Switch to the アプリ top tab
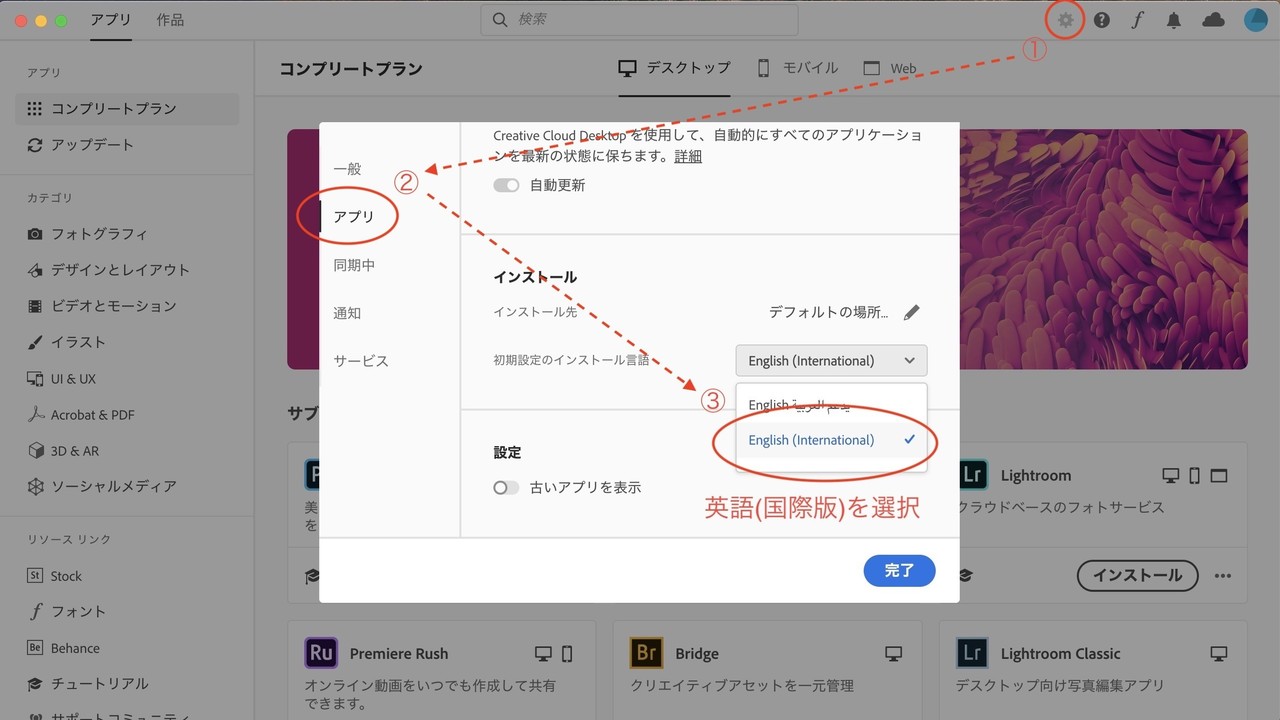This screenshot has height=720, width=1280. (110, 20)
